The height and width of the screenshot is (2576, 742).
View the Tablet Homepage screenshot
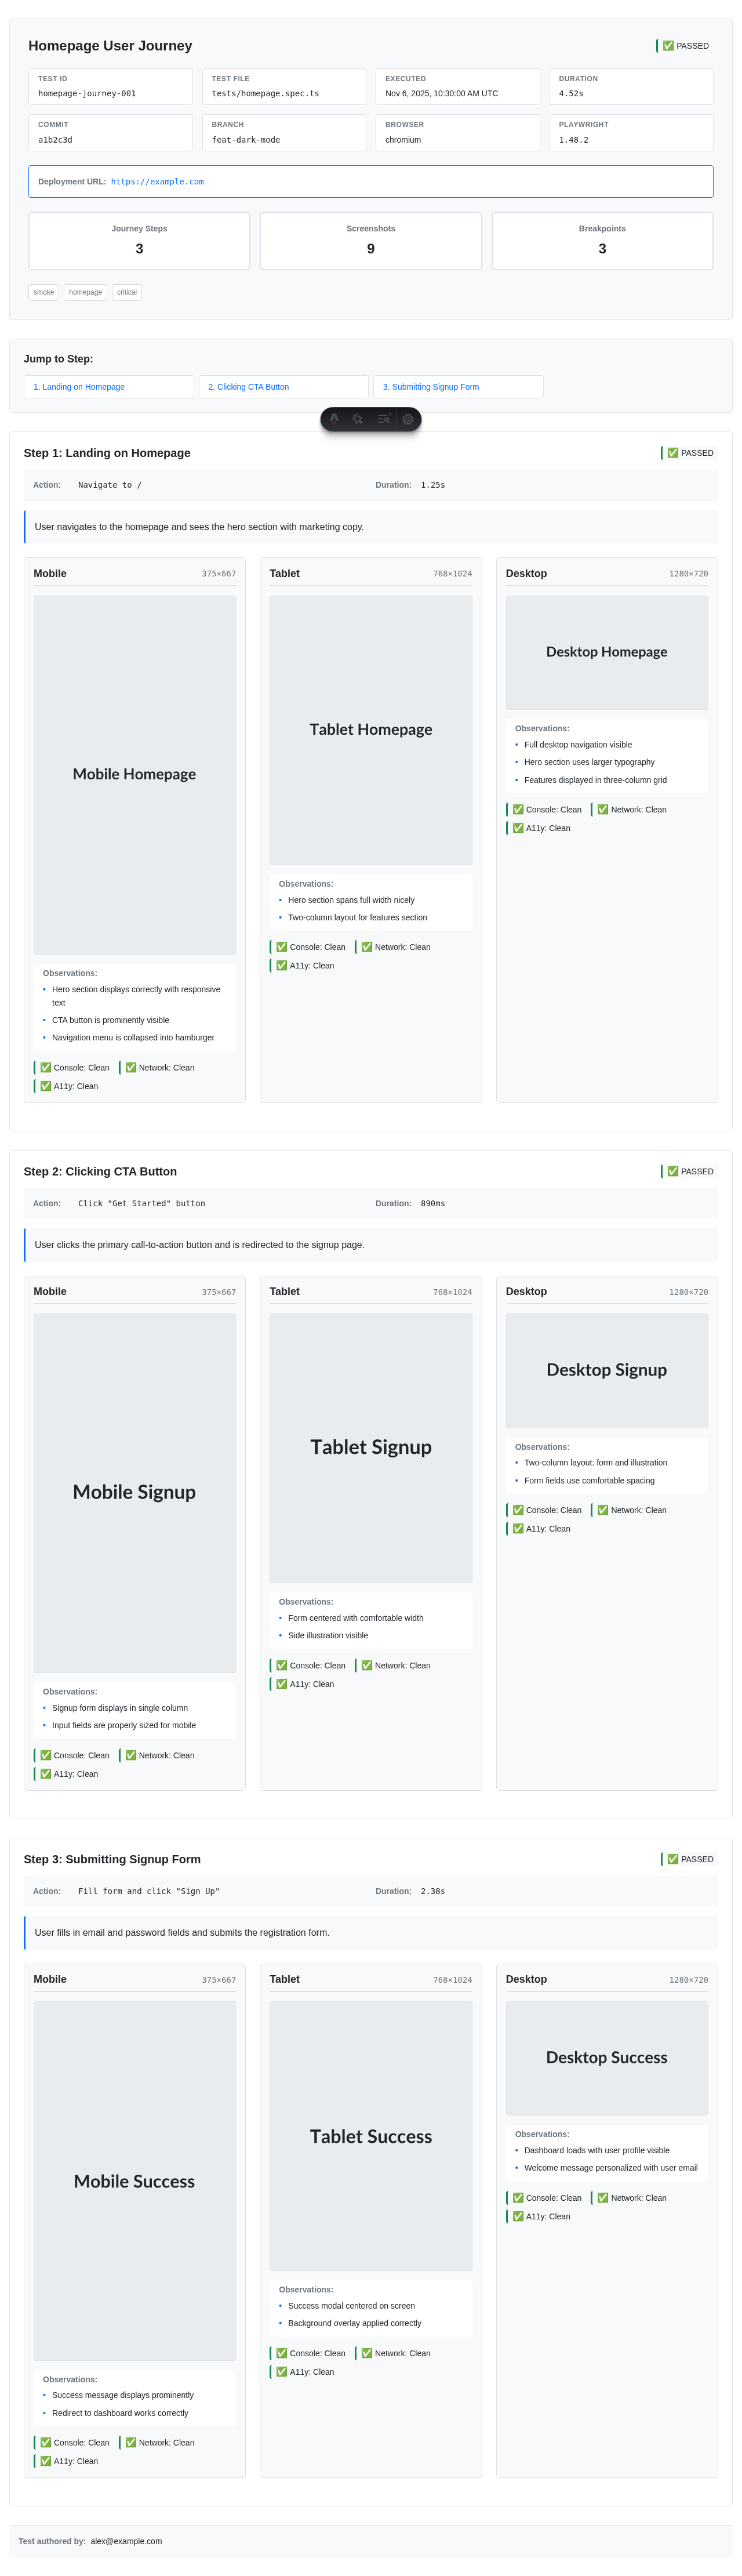point(370,730)
